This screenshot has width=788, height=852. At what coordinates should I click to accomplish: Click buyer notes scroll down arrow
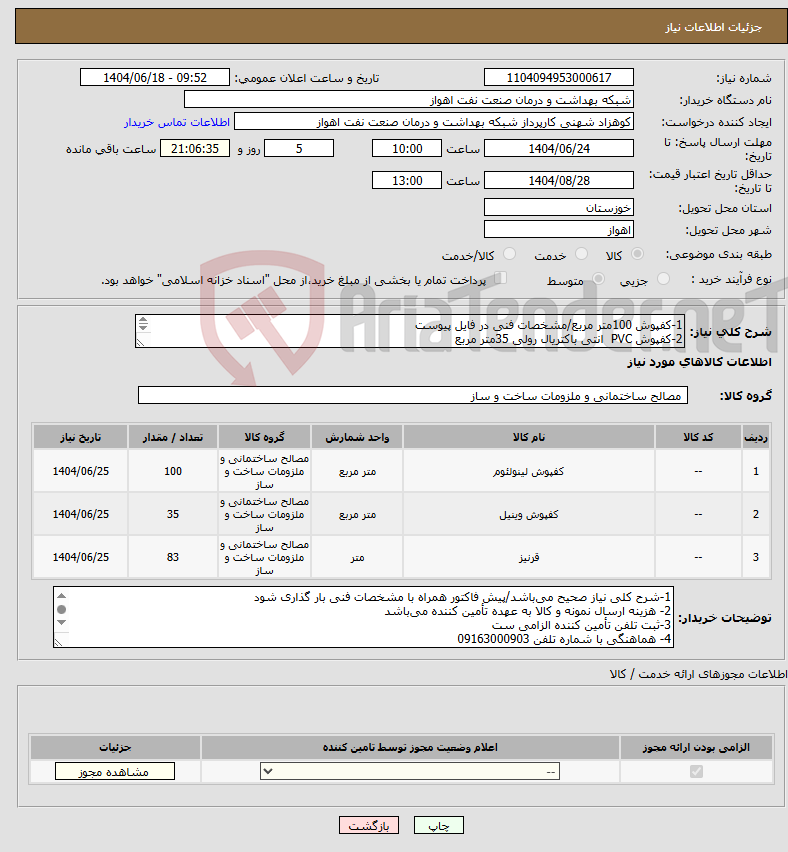pyautogui.click(x=61, y=623)
